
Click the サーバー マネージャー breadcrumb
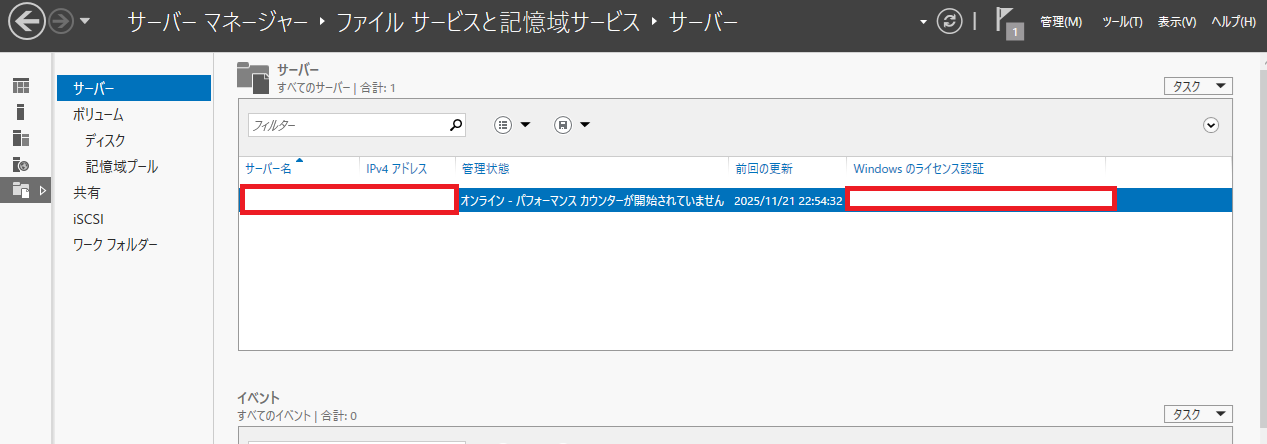pyautogui.click(x=215, y=22)
